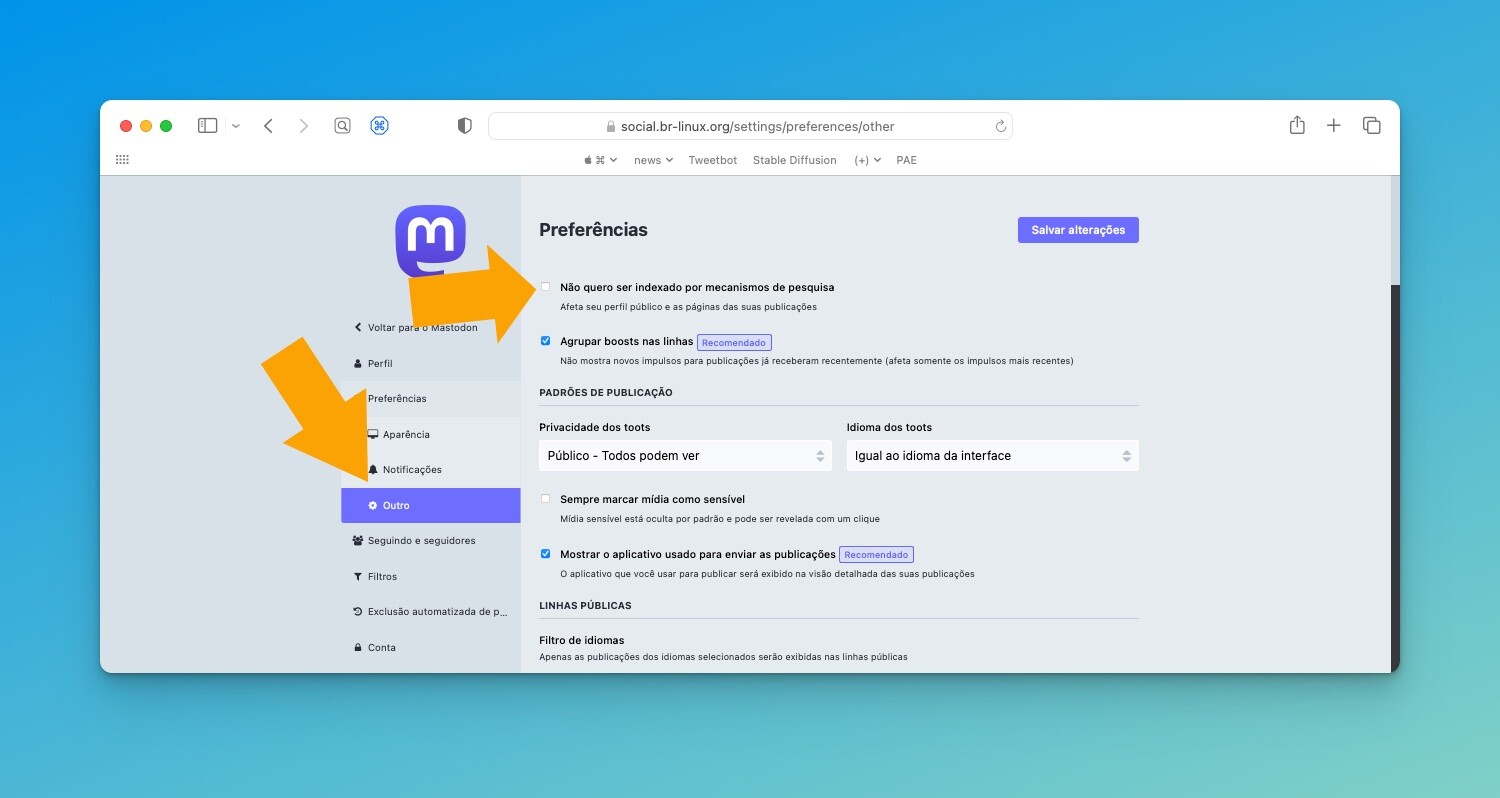Open the Tweetbot bookmark in the favorites bar

(x=712, y=160)
